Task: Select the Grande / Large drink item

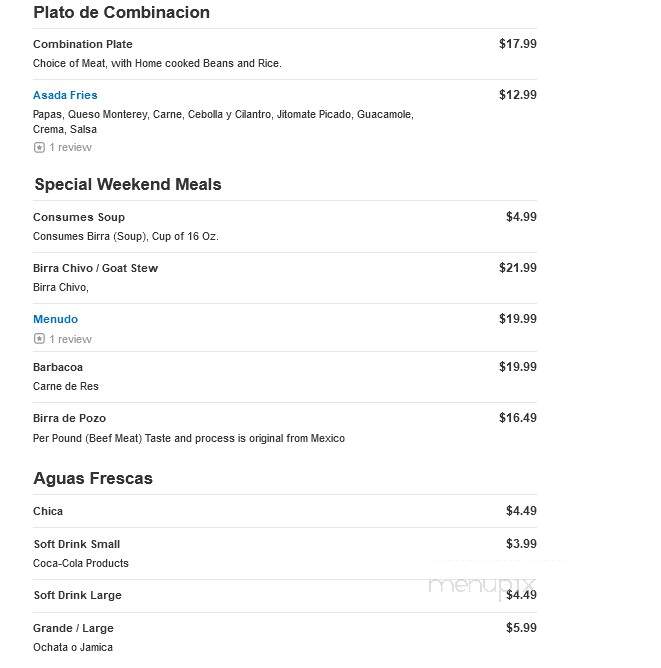Action: tap(73, 628)
